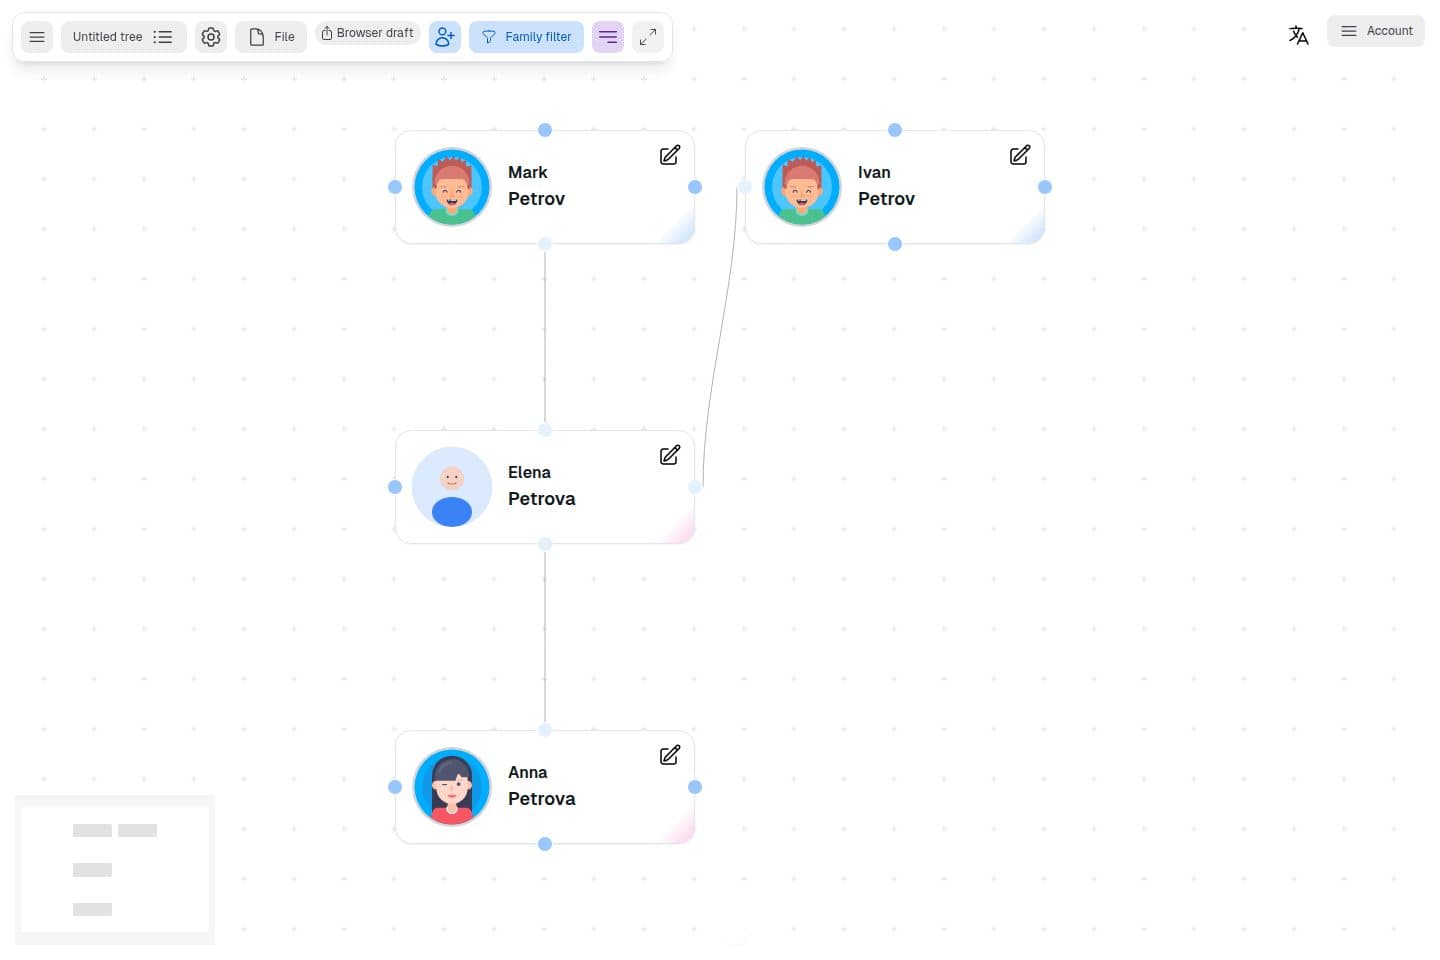
Task: Open the File menu
Action: [x=271, y=37]
